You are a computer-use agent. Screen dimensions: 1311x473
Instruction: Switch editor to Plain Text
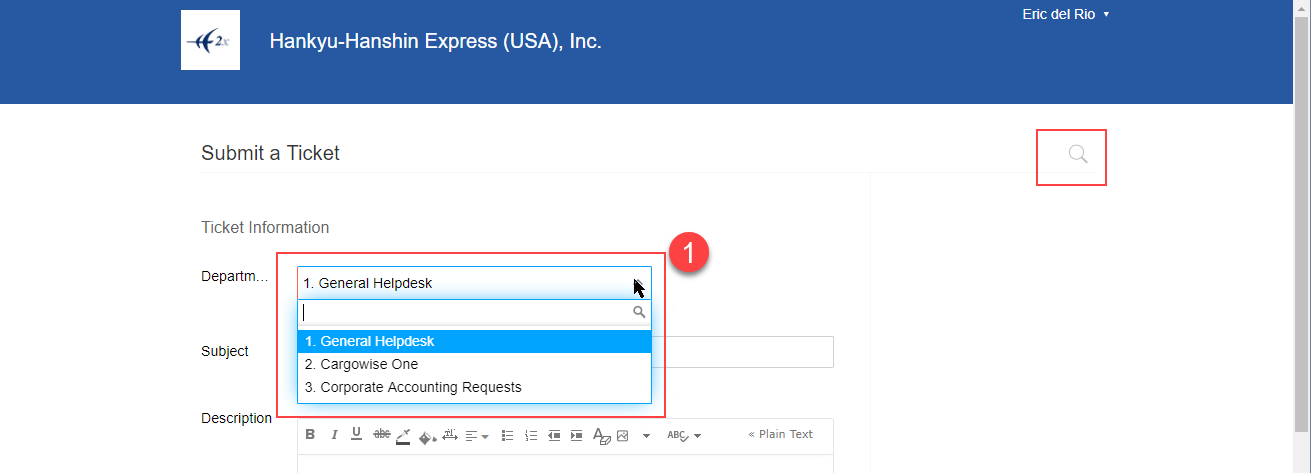tap(781, 434)
